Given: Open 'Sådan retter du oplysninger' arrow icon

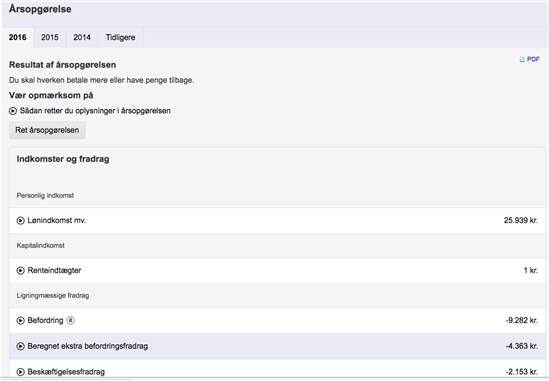Looking at the screenshot, I should (13, 111).
